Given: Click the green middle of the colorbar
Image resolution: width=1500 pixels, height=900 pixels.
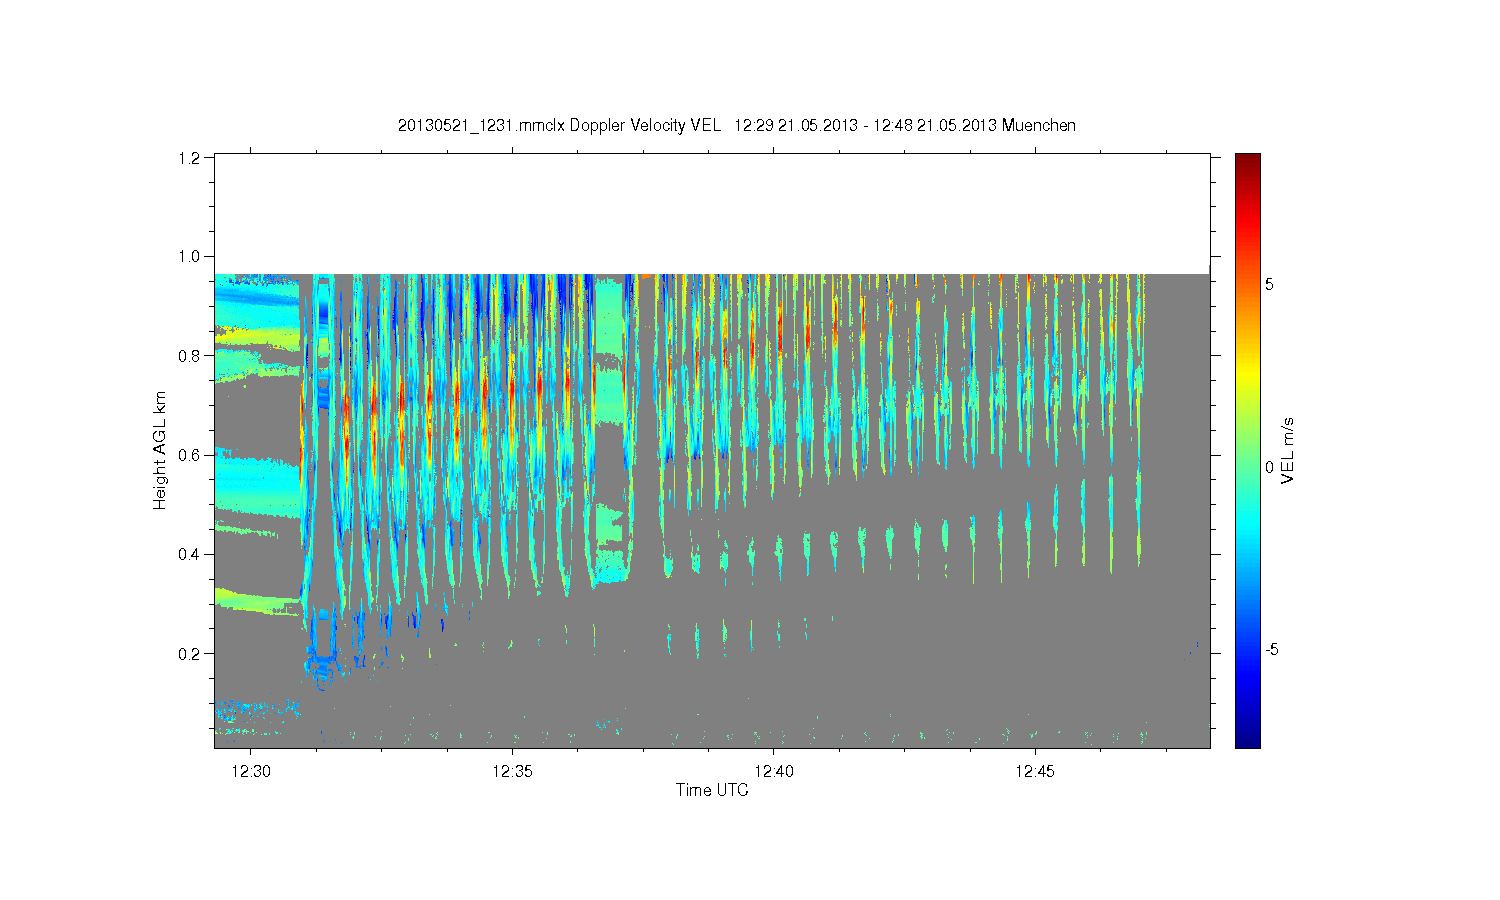Looking at the screenshot, I should pyautogui.click(x=1247, y=451).
